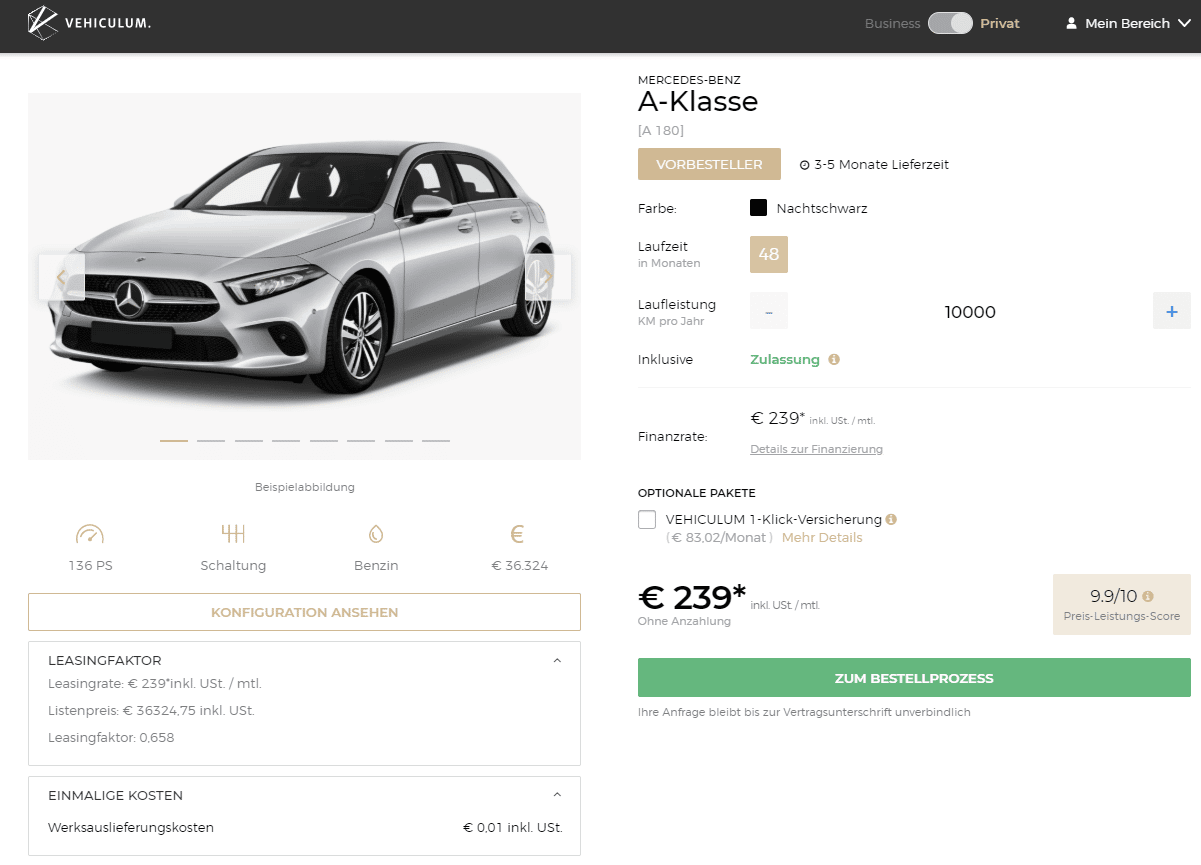Image resolution: width=1201 pixels, height=865 pixels.
Task: Click the 136 PS speedometer icon
Action: (90, 533)
